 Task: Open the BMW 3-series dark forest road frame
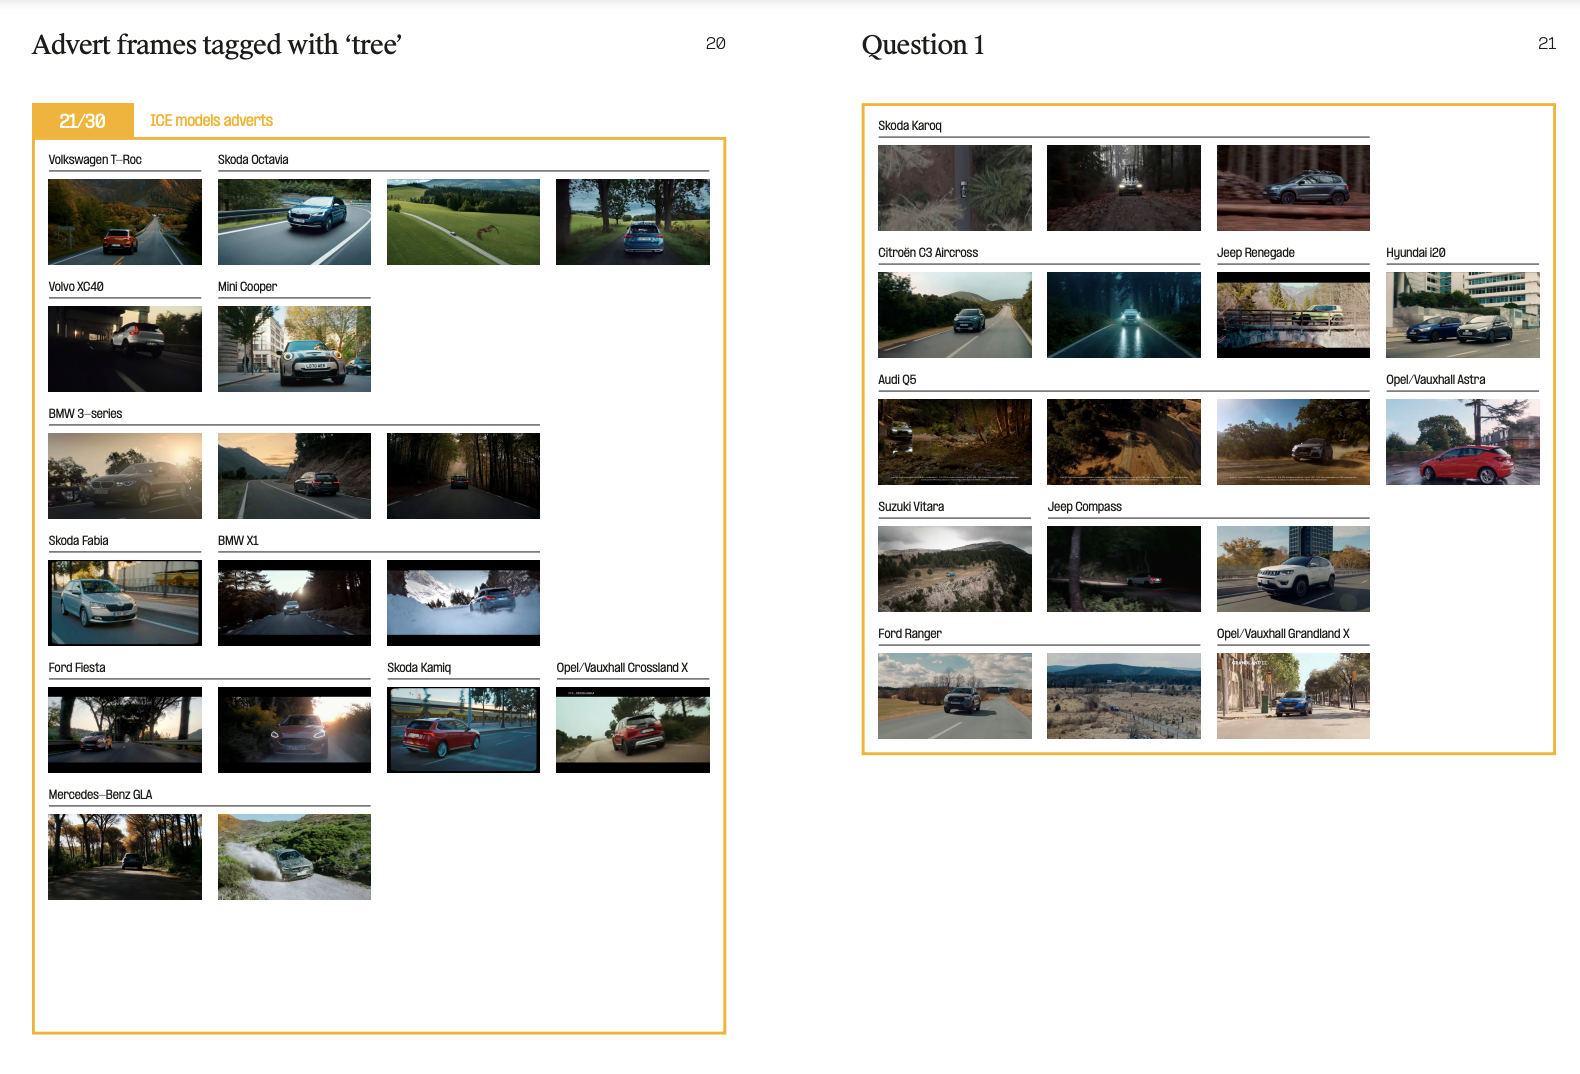click(463, 476)
